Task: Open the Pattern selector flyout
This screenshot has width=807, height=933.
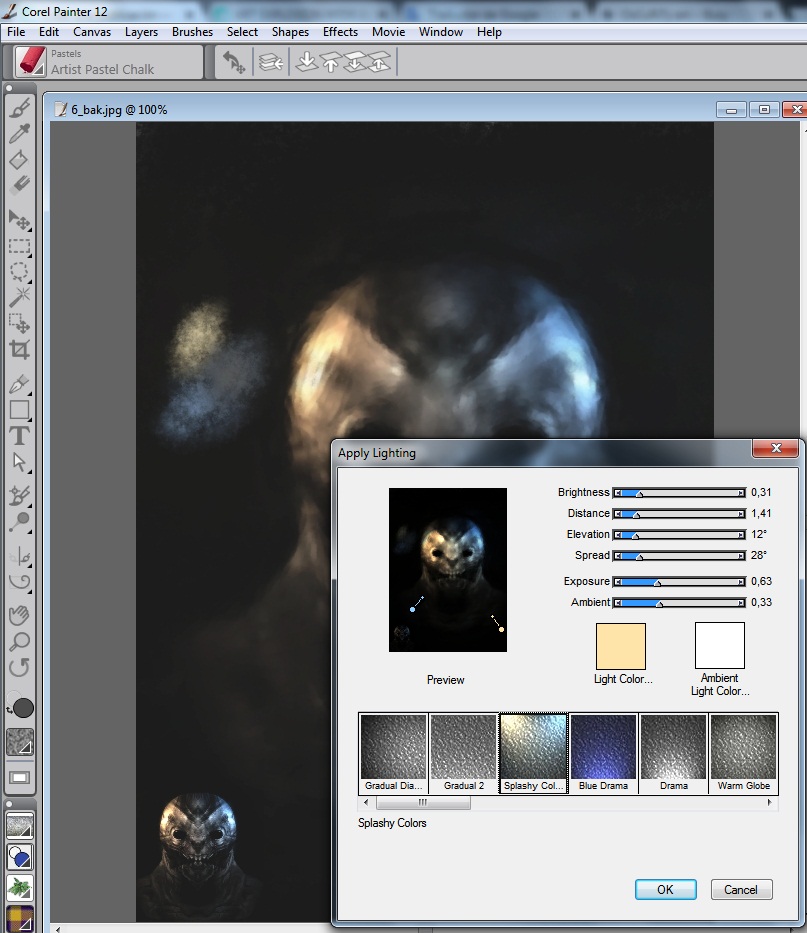Action: pyautogui.click(x=20, y=826)
